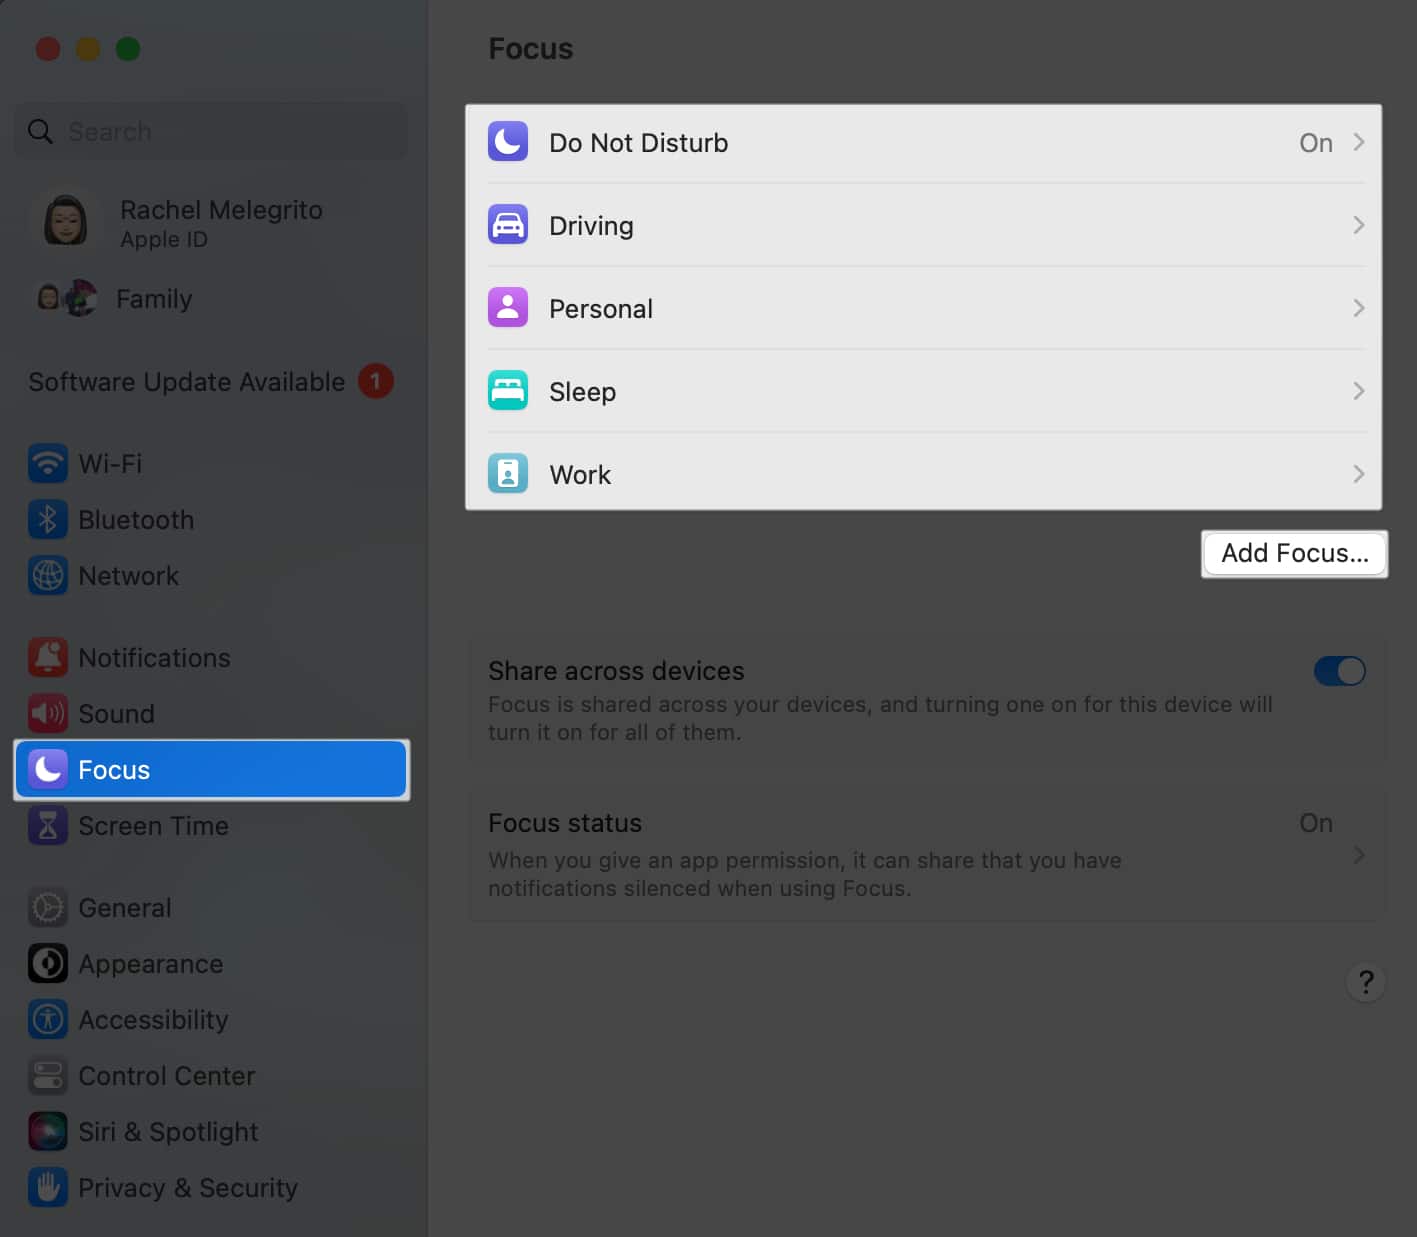Screen dimensions: 1417x1237
Task: Click the Family avatars icon
Action: coord(66,298)
